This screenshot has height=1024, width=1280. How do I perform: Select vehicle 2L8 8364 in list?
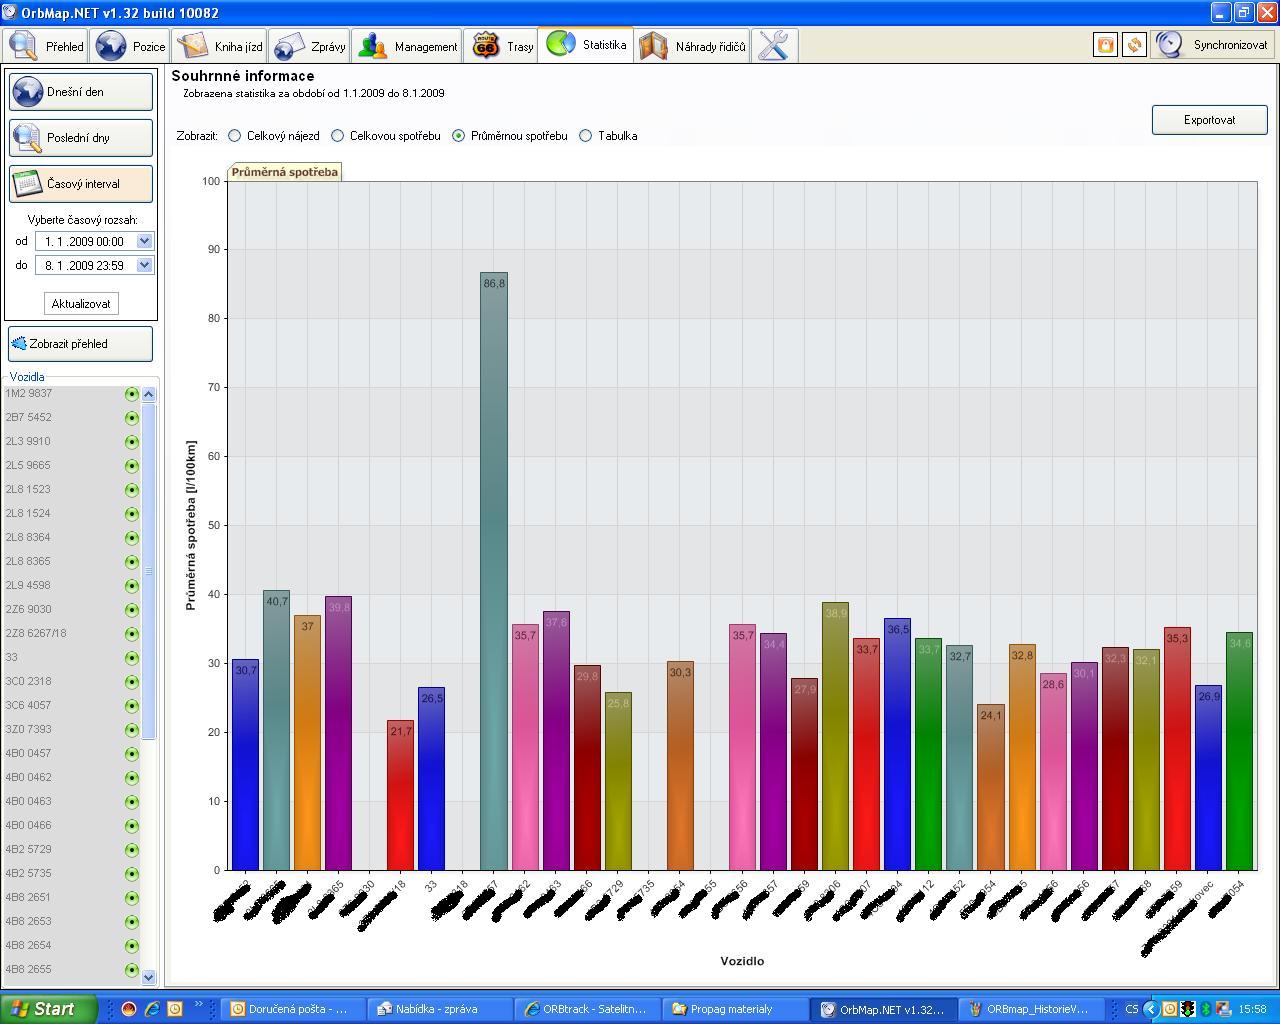pos(28,538)
